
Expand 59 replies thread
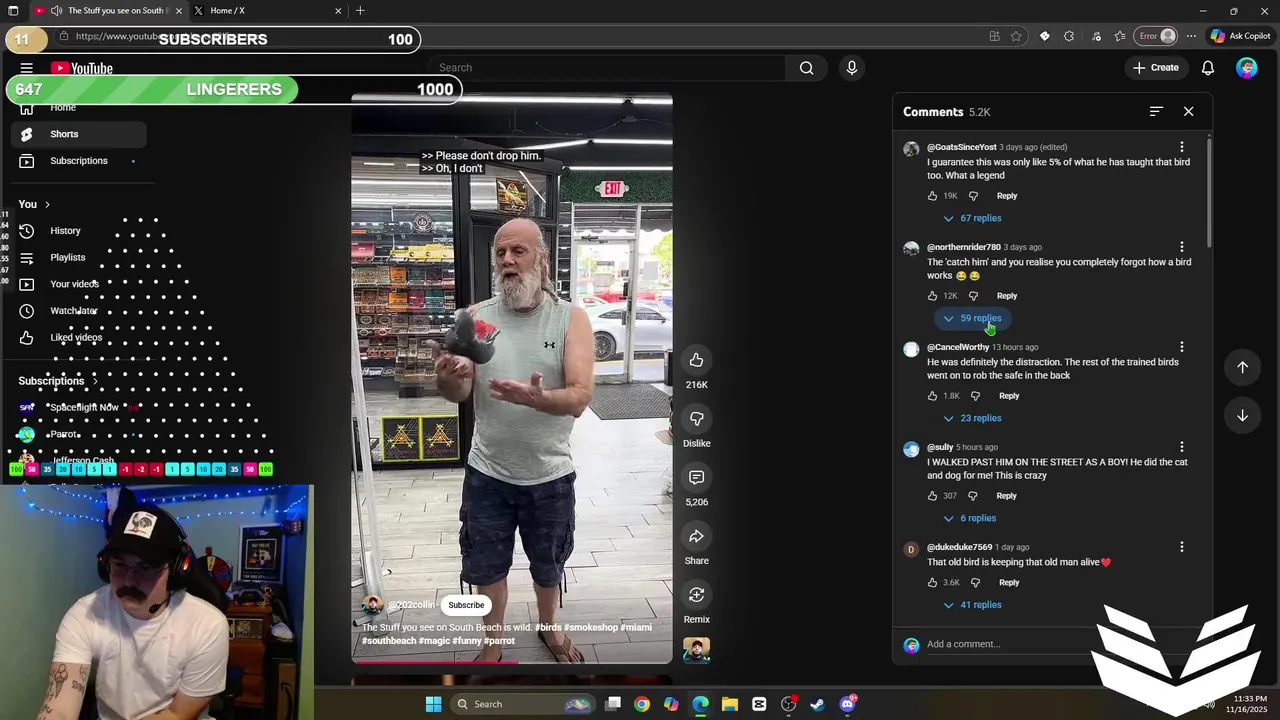972,318
